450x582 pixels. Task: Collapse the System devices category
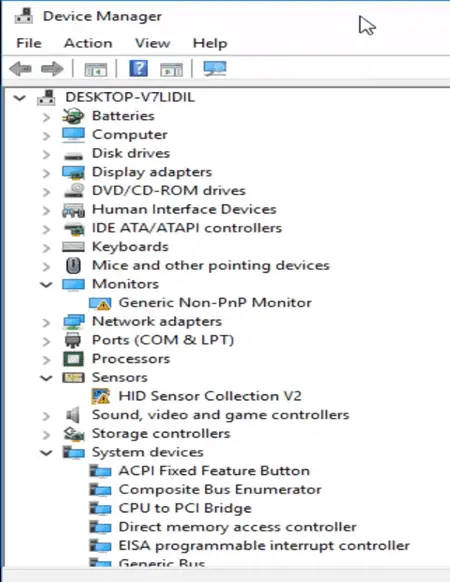point(46,453)
